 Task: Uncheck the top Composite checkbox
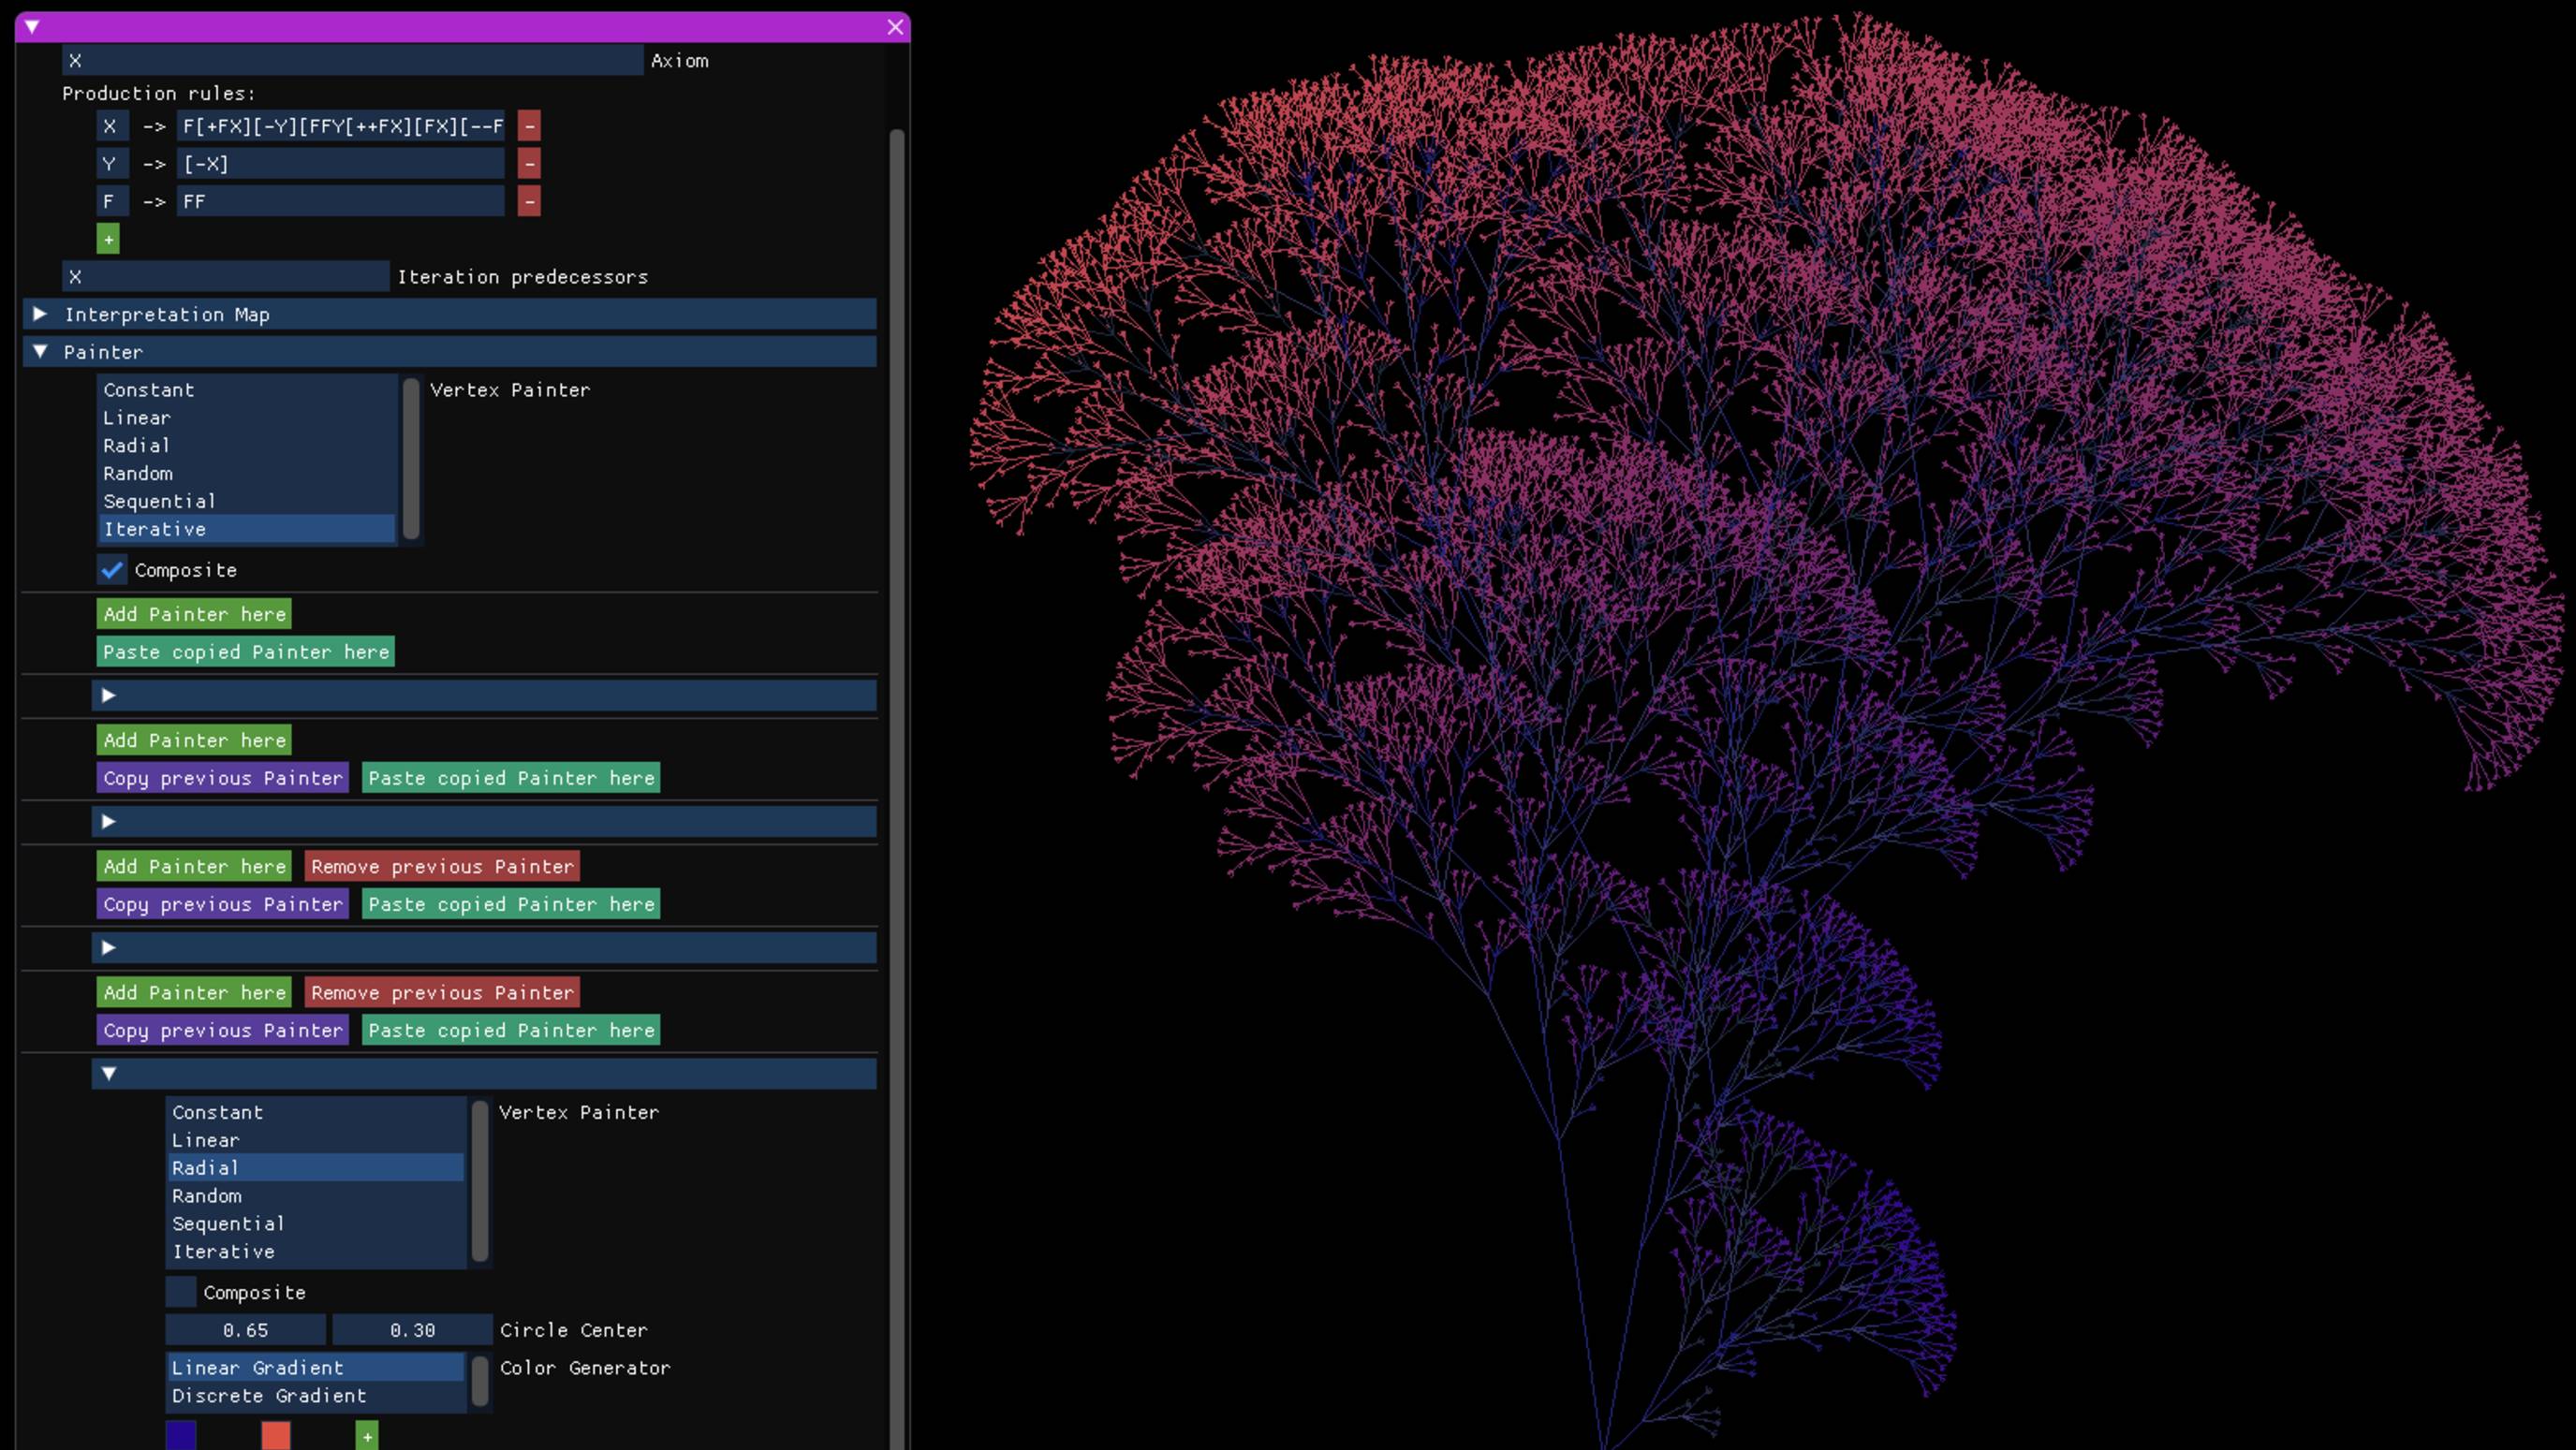(112, 570)
